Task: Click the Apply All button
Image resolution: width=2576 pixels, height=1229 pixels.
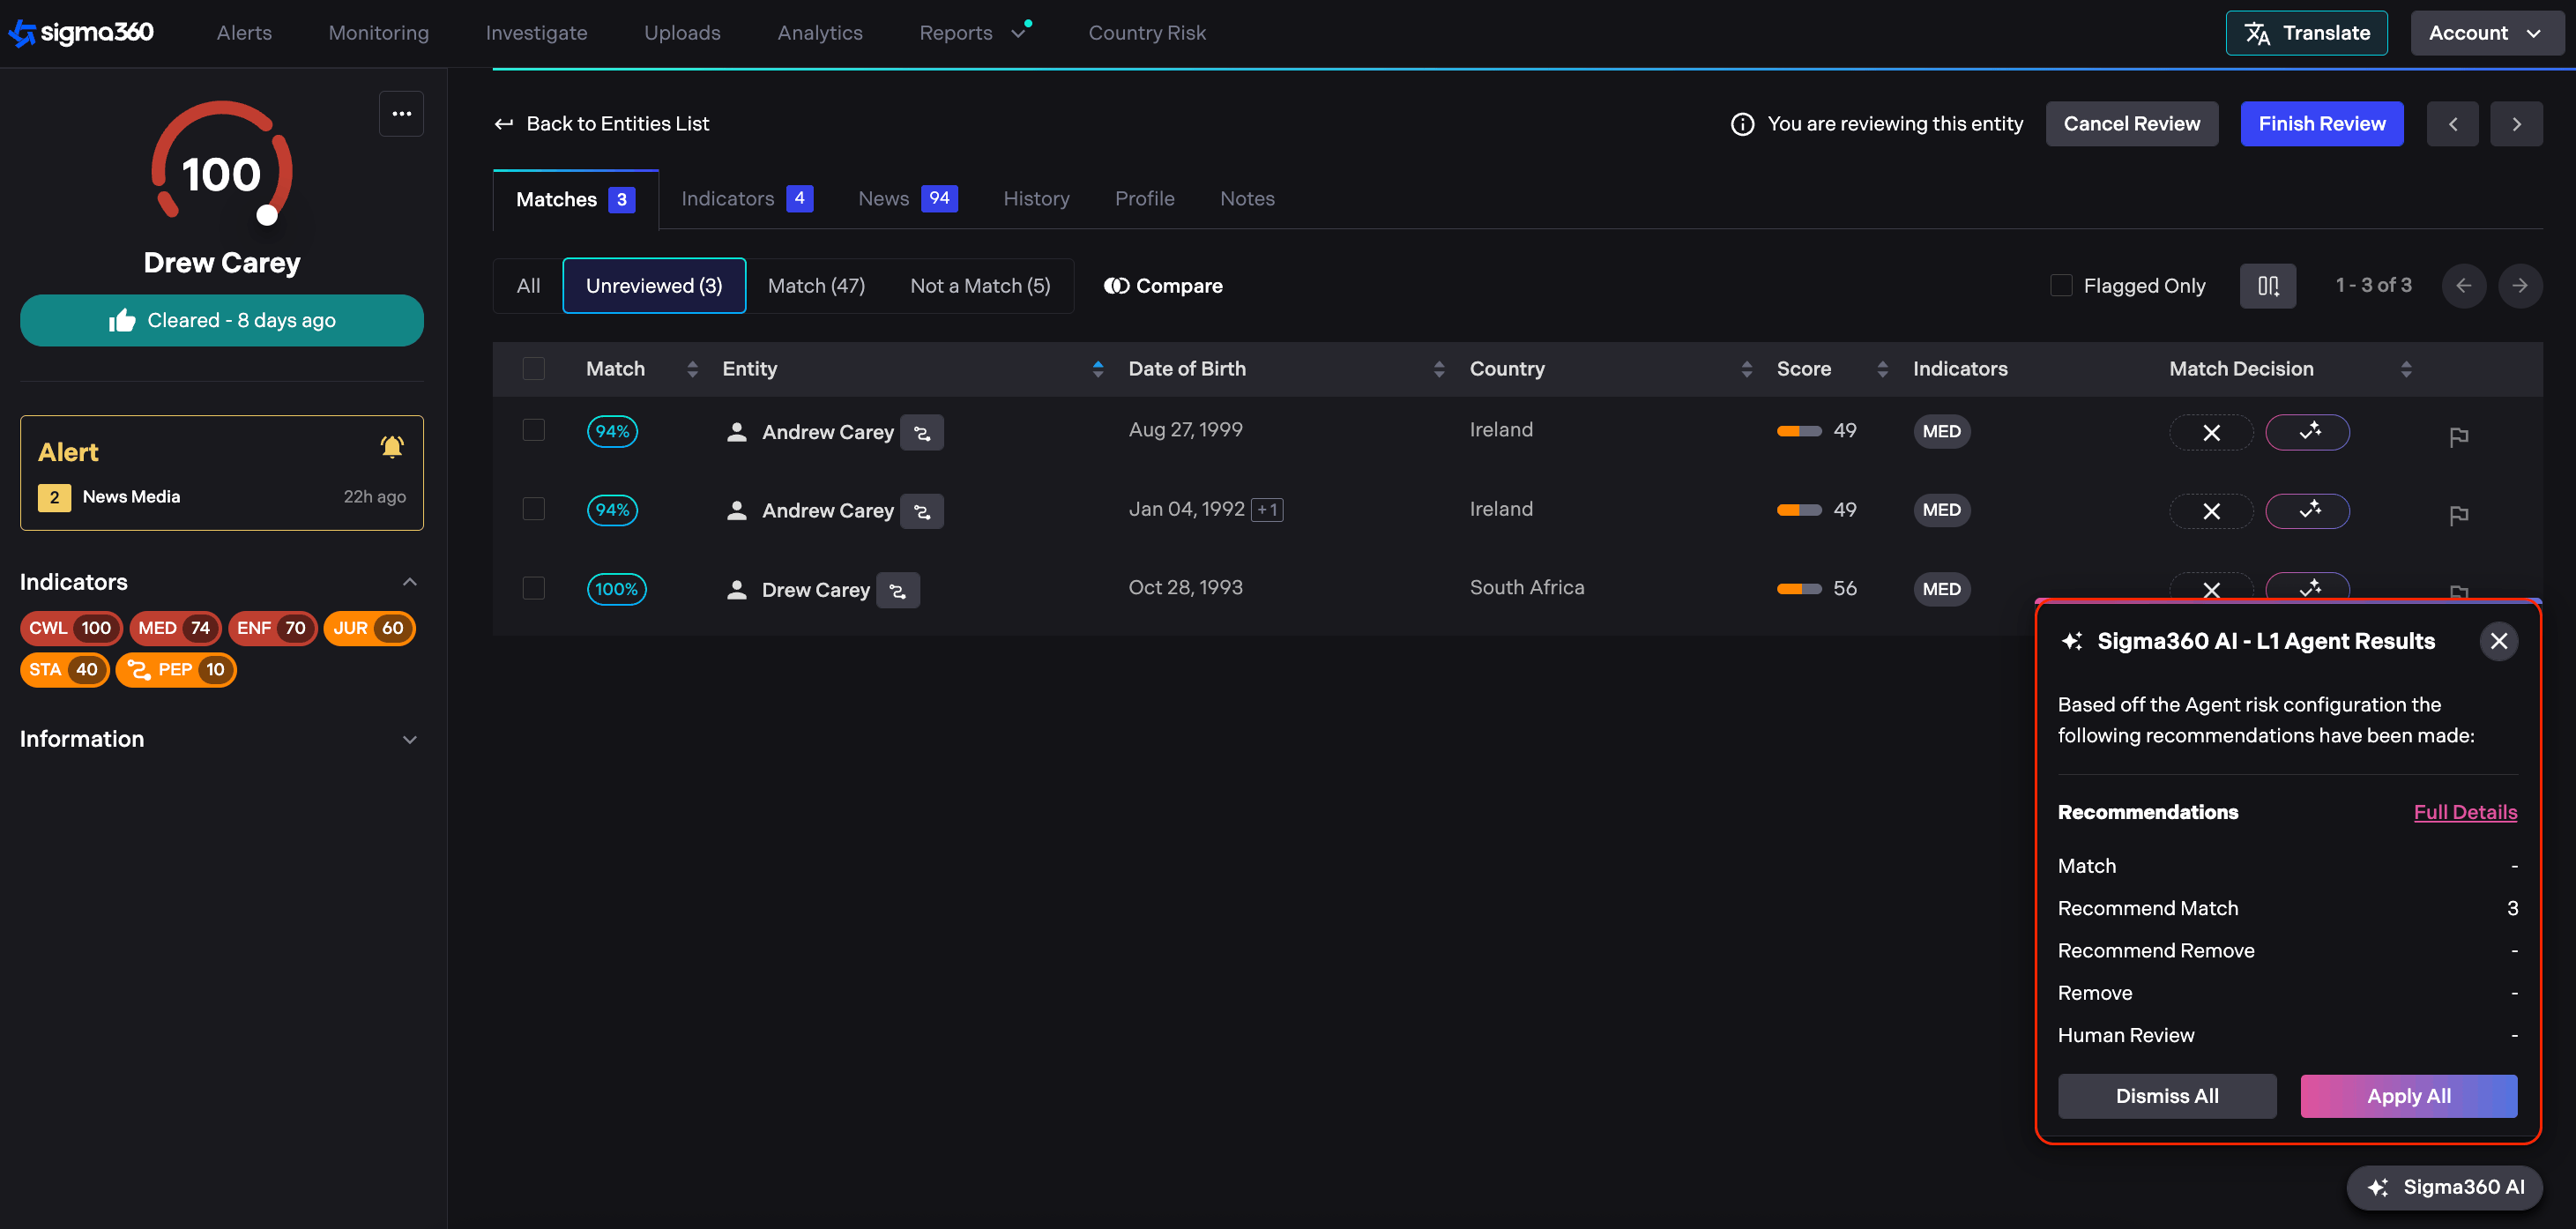Action: 2408,1096
